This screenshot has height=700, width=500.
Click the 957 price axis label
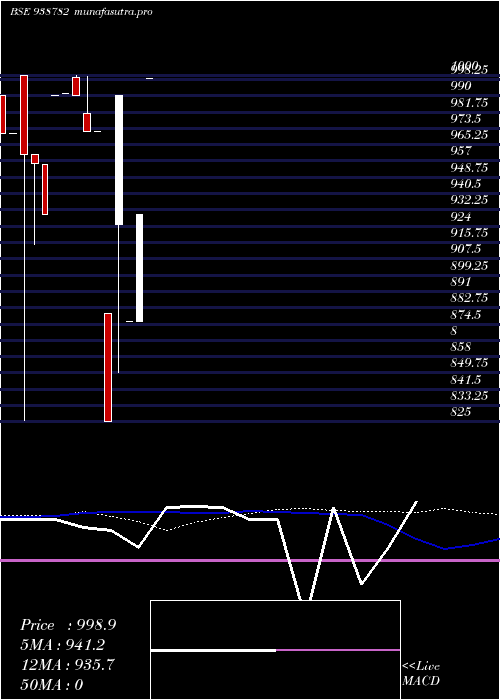(461, 151)
